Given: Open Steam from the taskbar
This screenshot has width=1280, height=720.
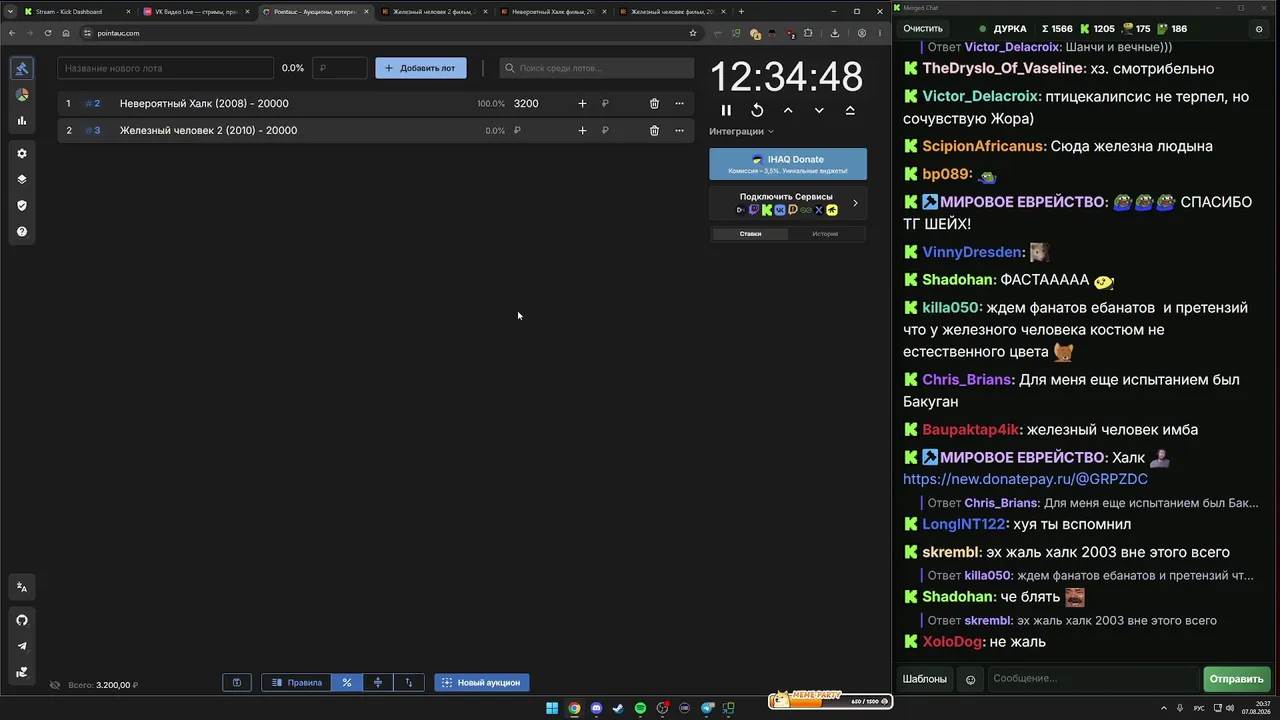Looking at the screenshot, I should 618,708.
